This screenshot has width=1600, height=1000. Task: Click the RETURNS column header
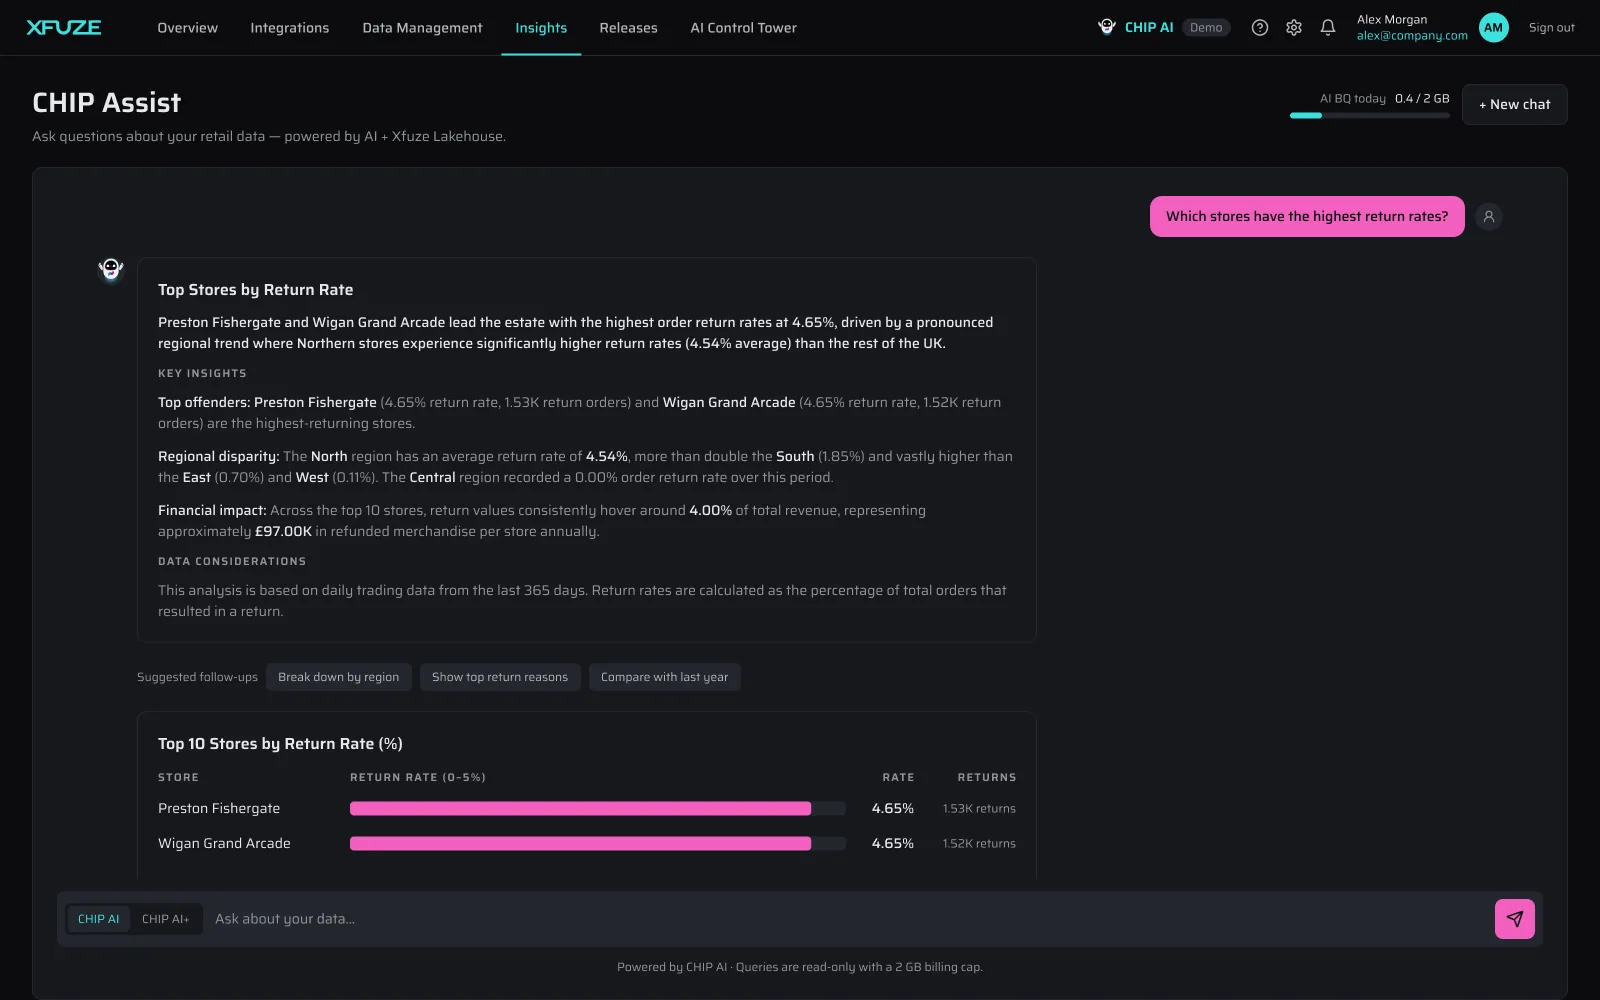click(x=987, y=777)
